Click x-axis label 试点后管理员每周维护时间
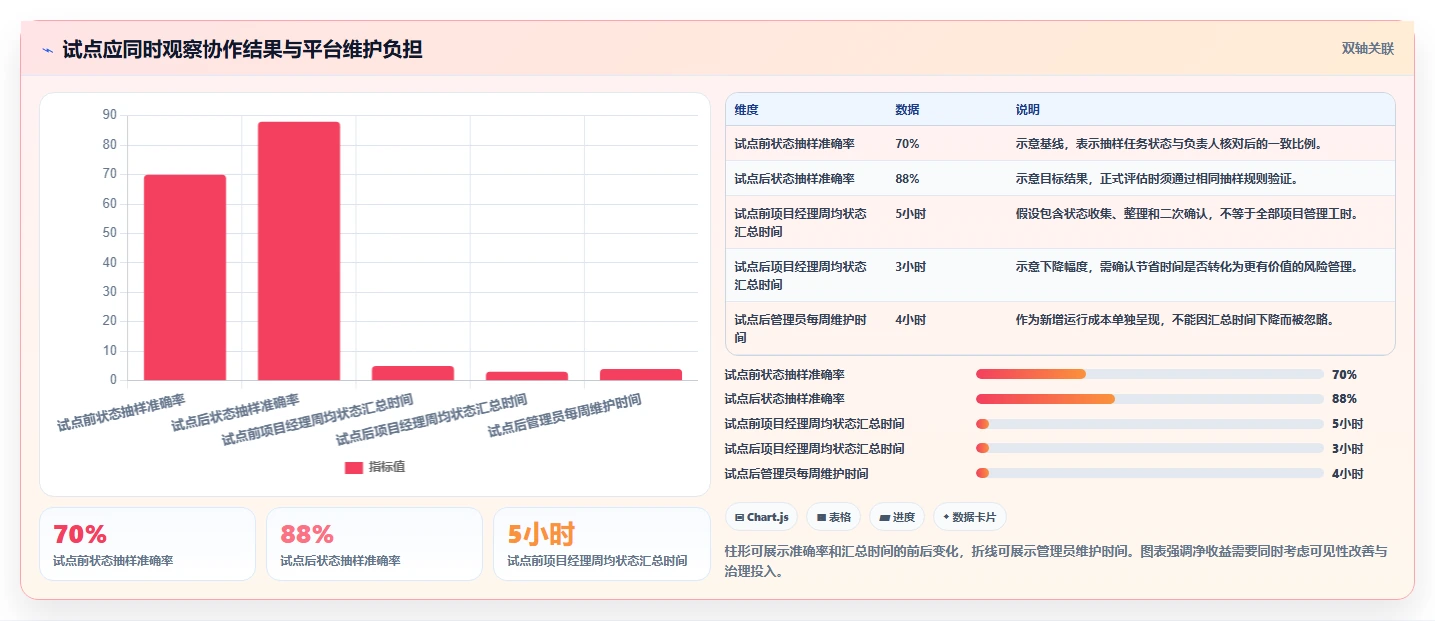 564,415
